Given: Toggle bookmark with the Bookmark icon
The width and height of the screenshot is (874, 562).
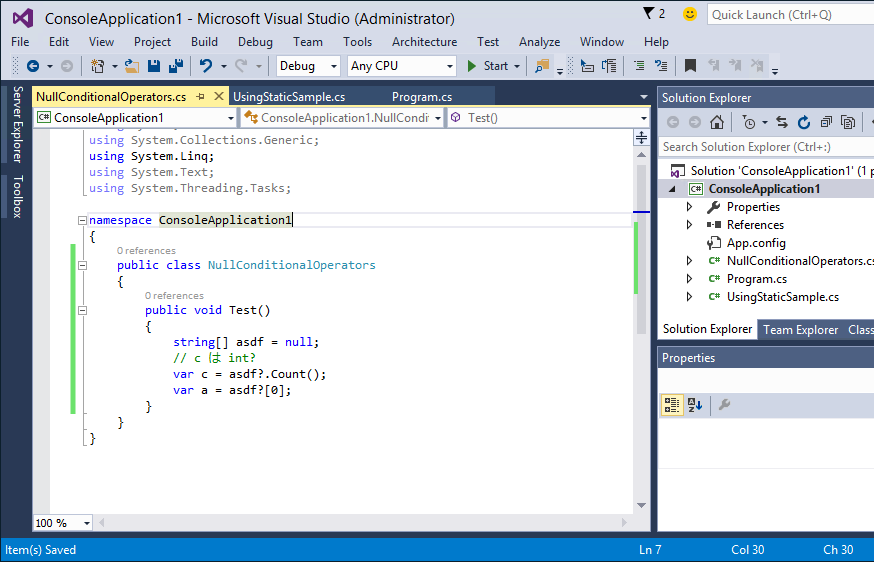Looking at the screenshot, I should point(690,66).
